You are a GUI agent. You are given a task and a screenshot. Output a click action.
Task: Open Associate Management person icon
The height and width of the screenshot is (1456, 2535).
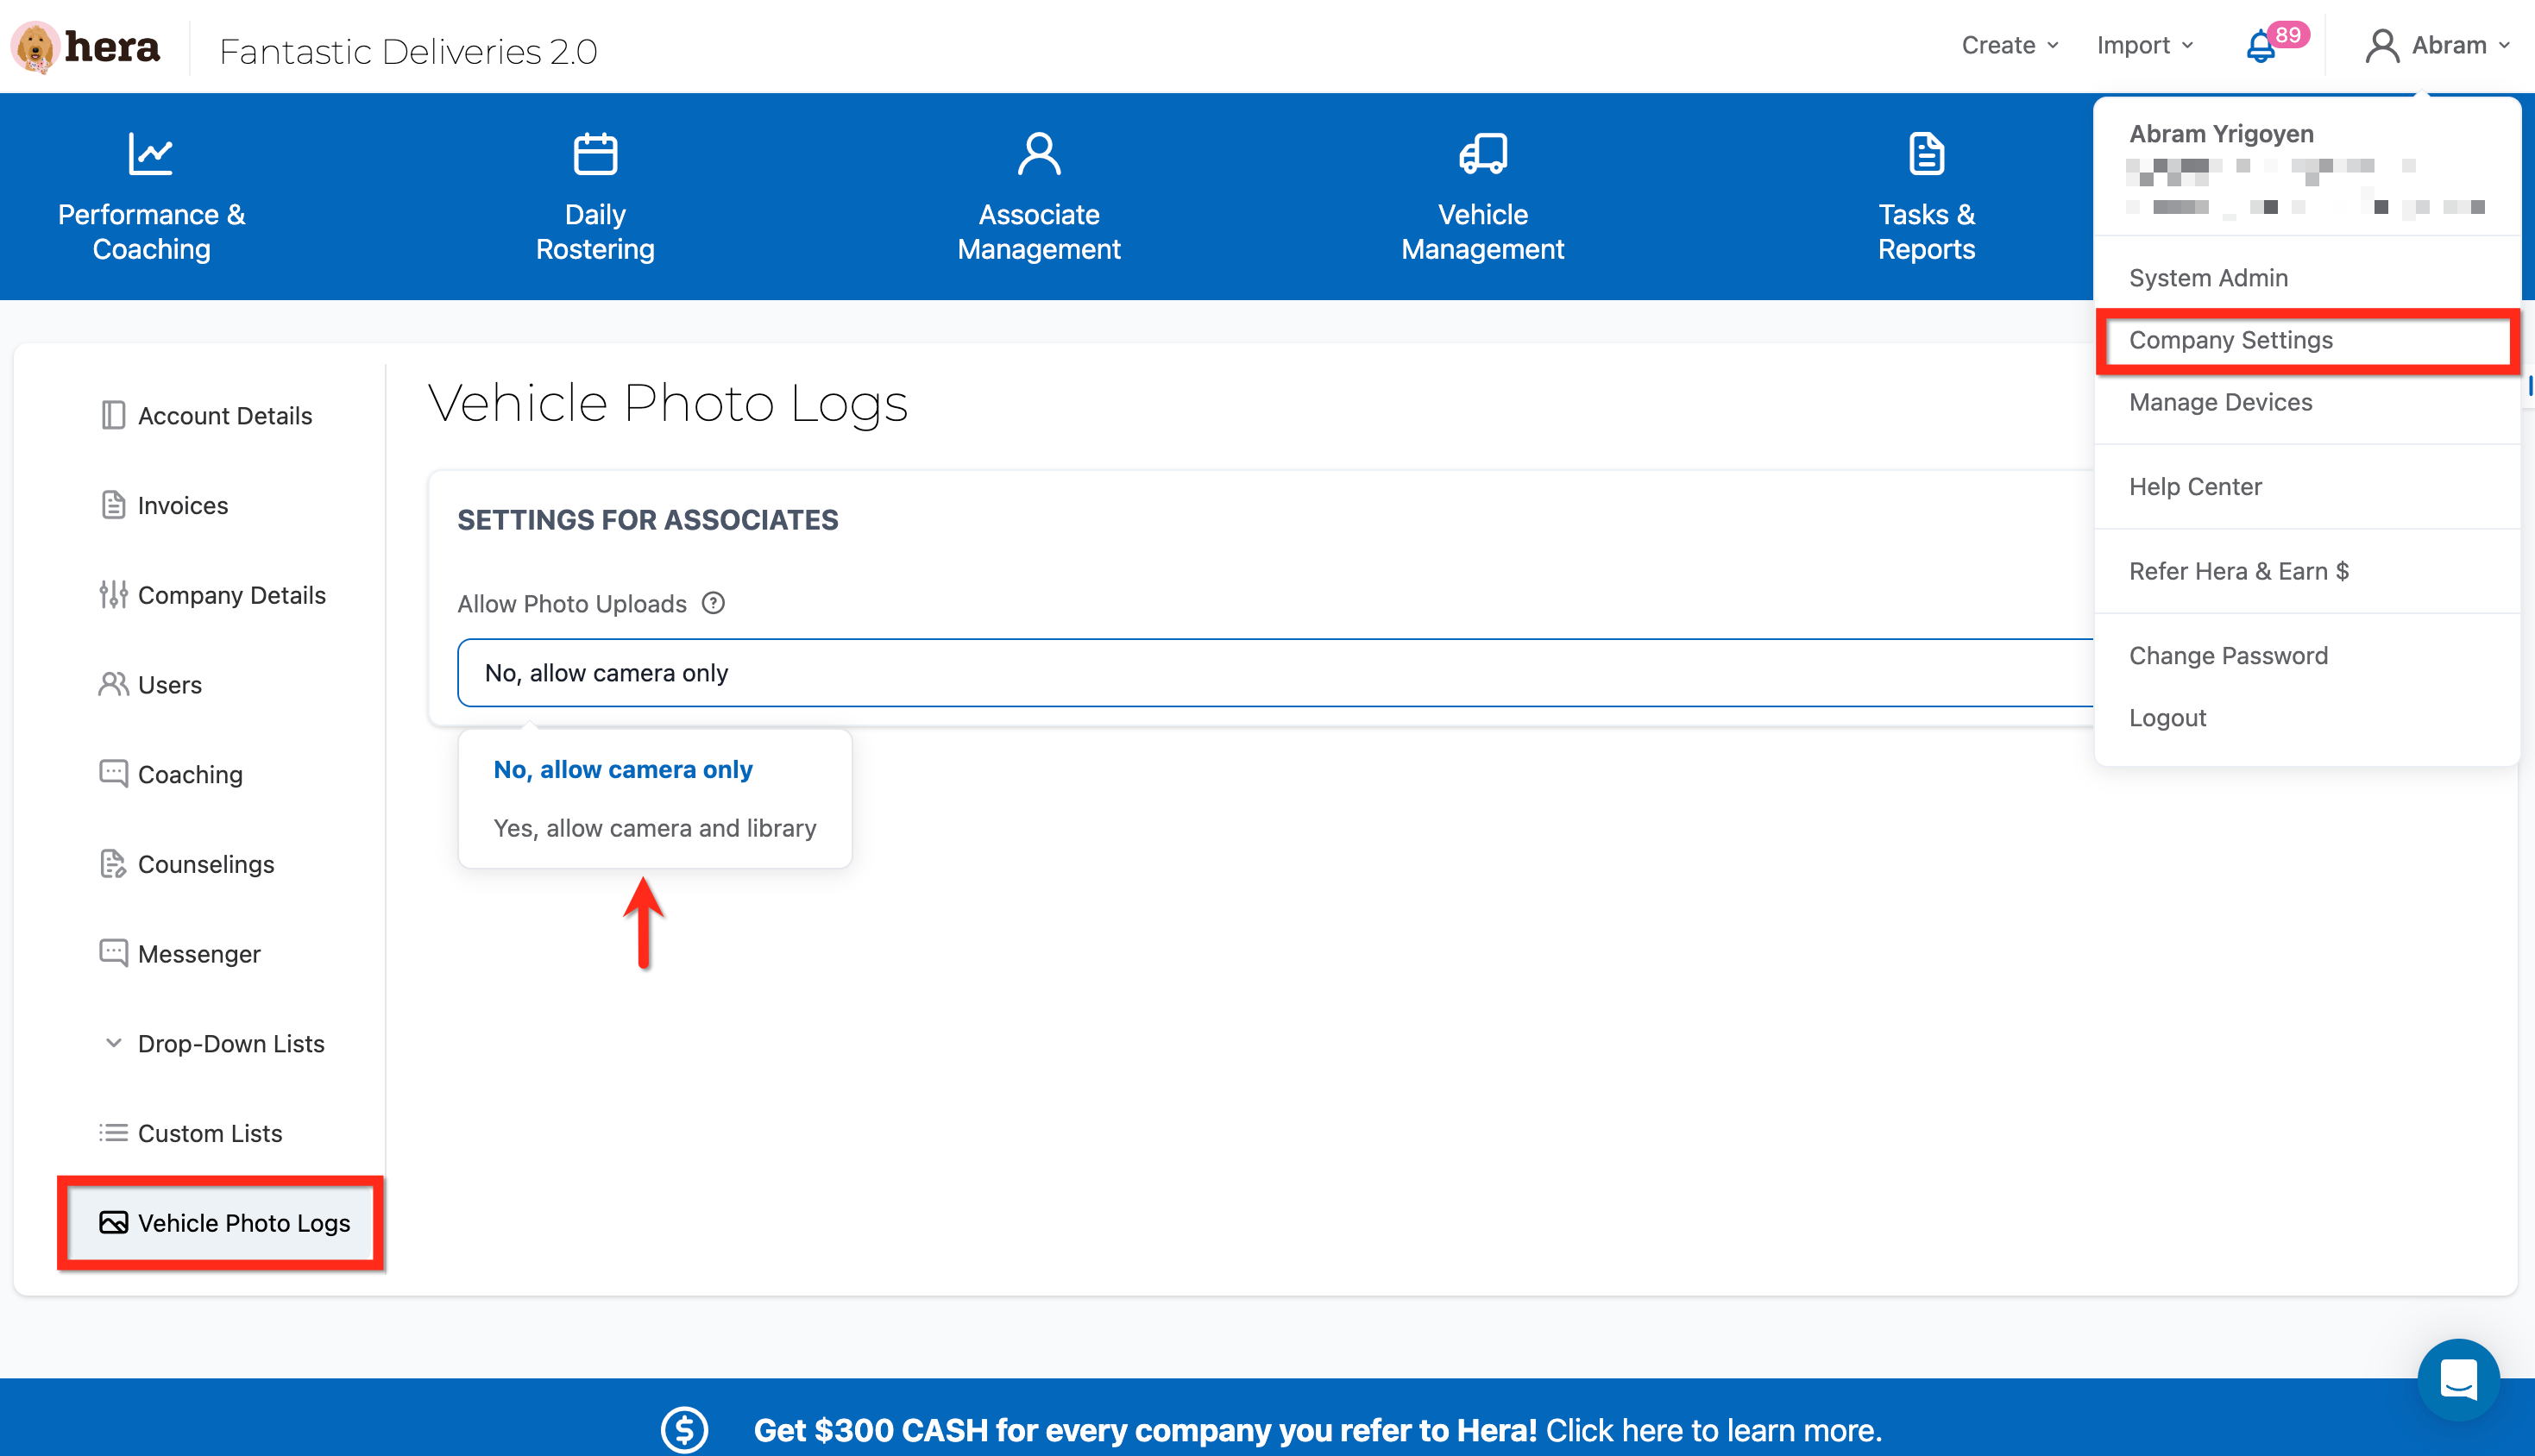tap(1039, 154)
